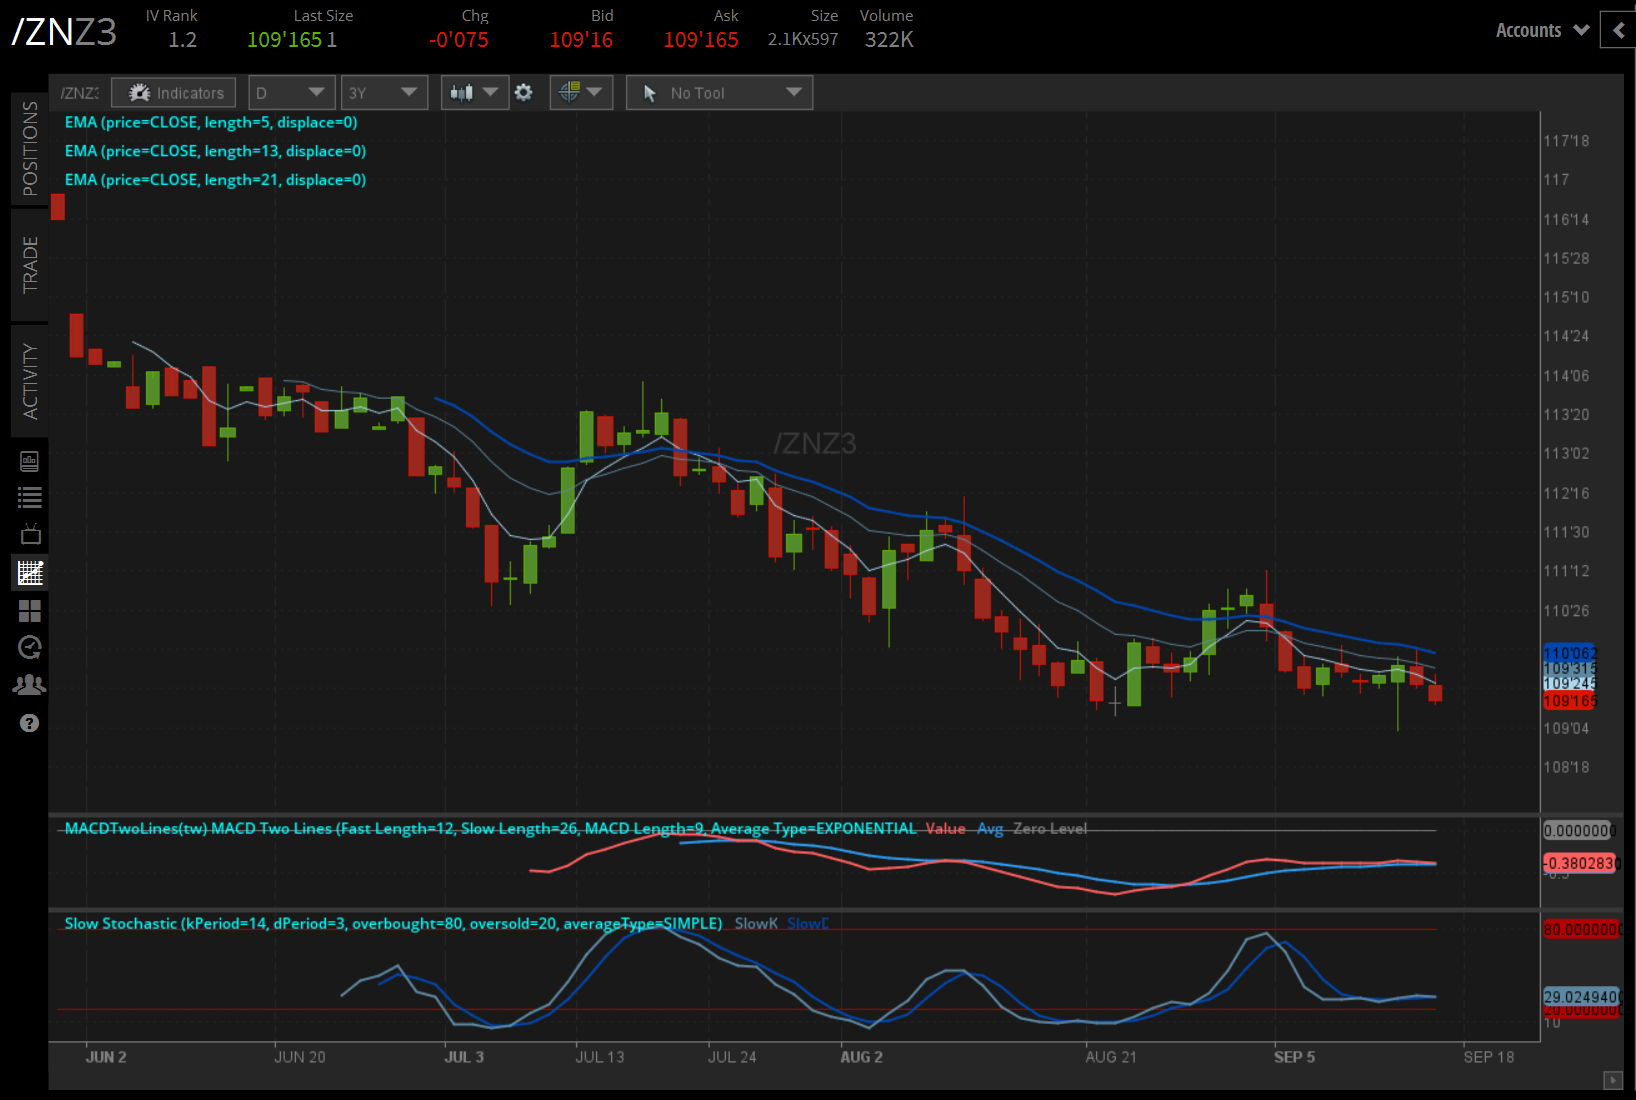Click the community people icon in sidebar

(29, 684)
